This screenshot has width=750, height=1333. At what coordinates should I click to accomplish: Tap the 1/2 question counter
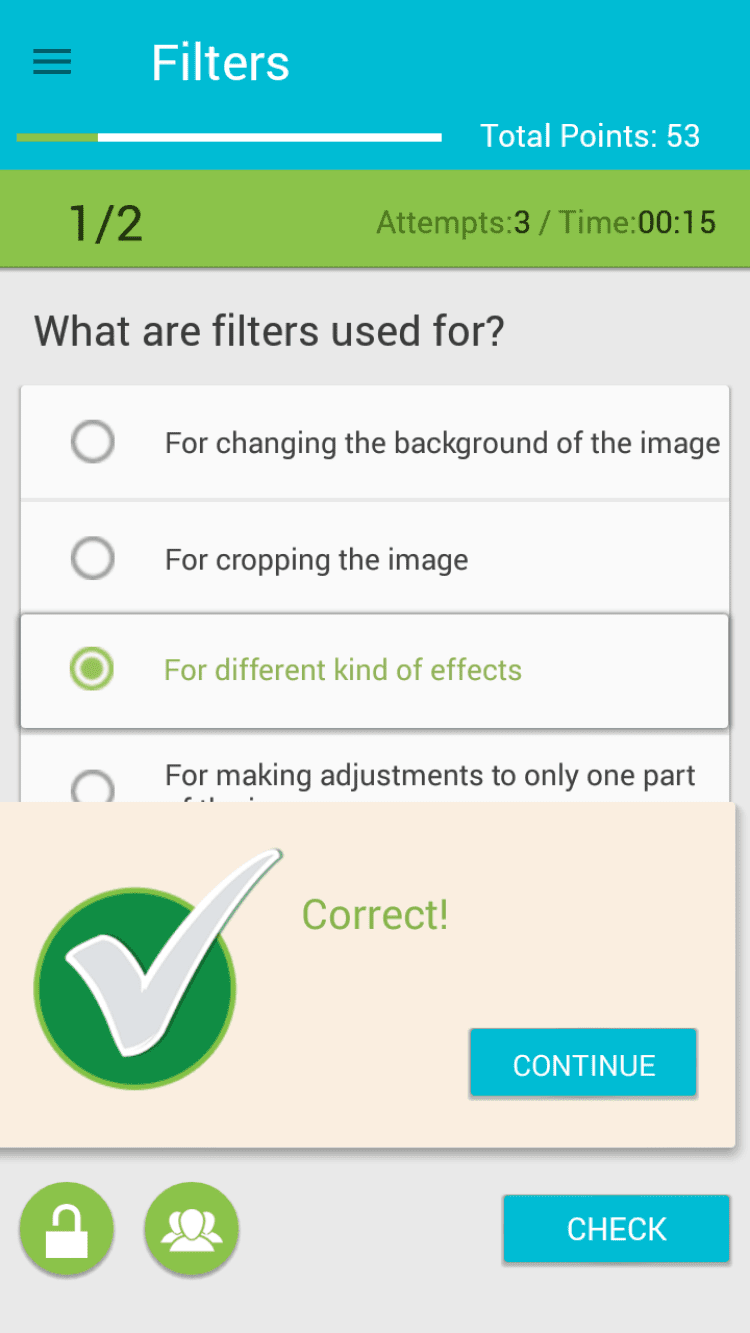[x=105, y=222]
